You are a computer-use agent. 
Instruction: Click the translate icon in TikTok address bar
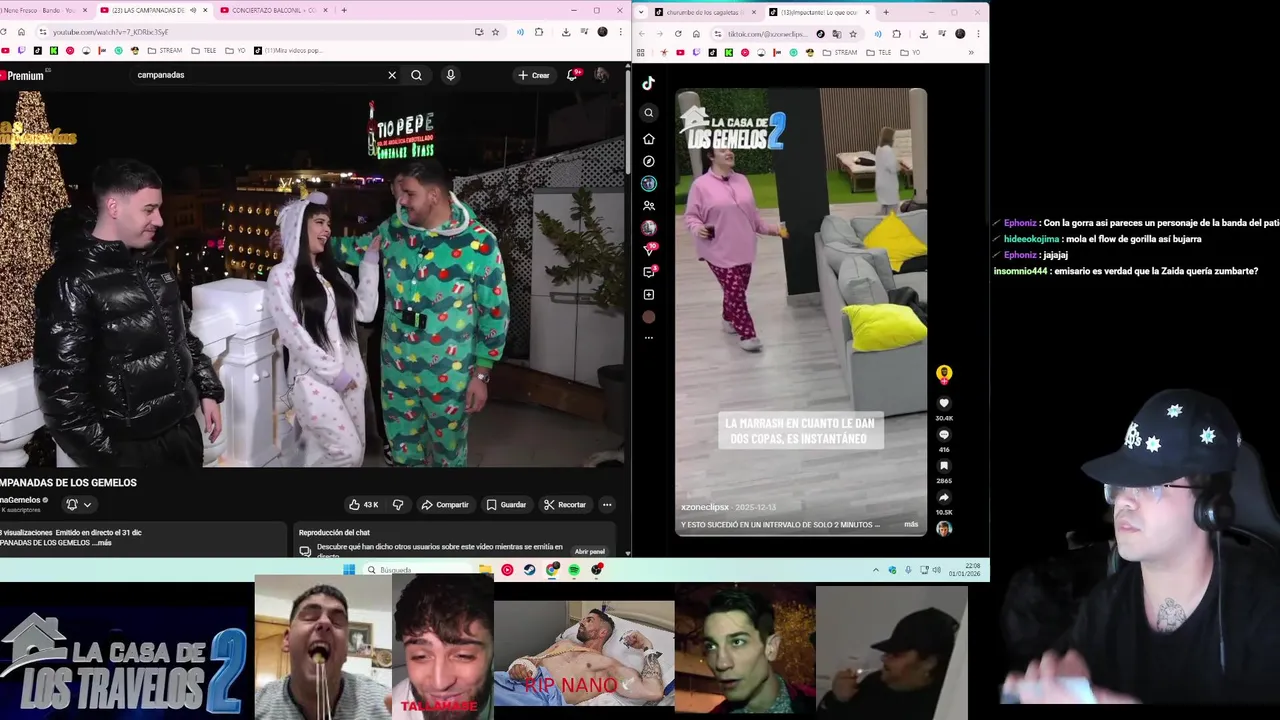pyautogui.click(x=836, y=33)
